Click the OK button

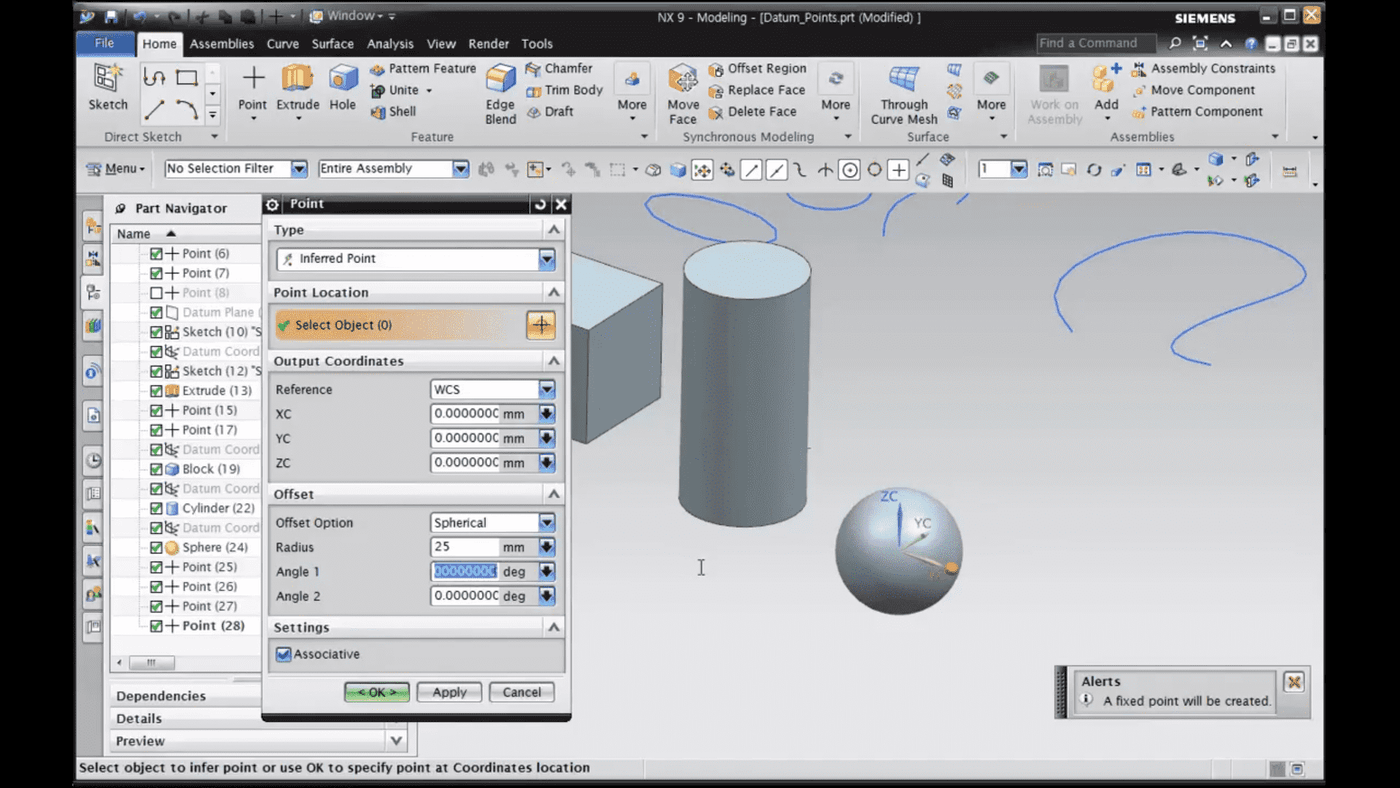pyautogui.click(x=377, y=692)
